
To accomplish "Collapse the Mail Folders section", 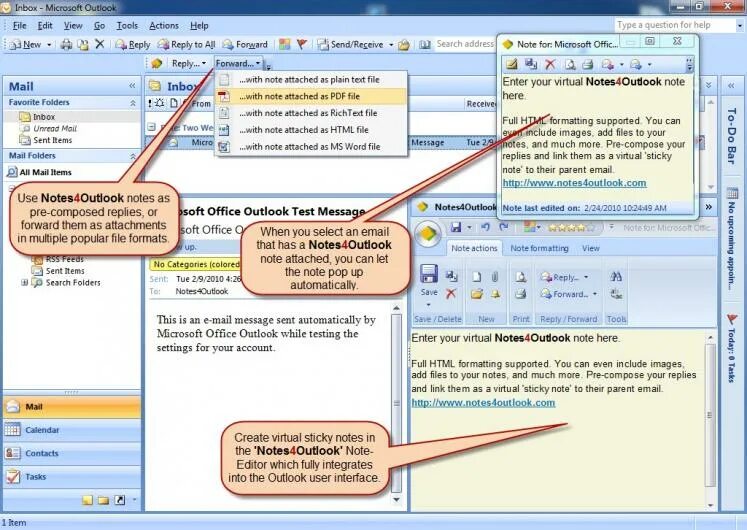I will pyautogui.click(x=132, y=156).
